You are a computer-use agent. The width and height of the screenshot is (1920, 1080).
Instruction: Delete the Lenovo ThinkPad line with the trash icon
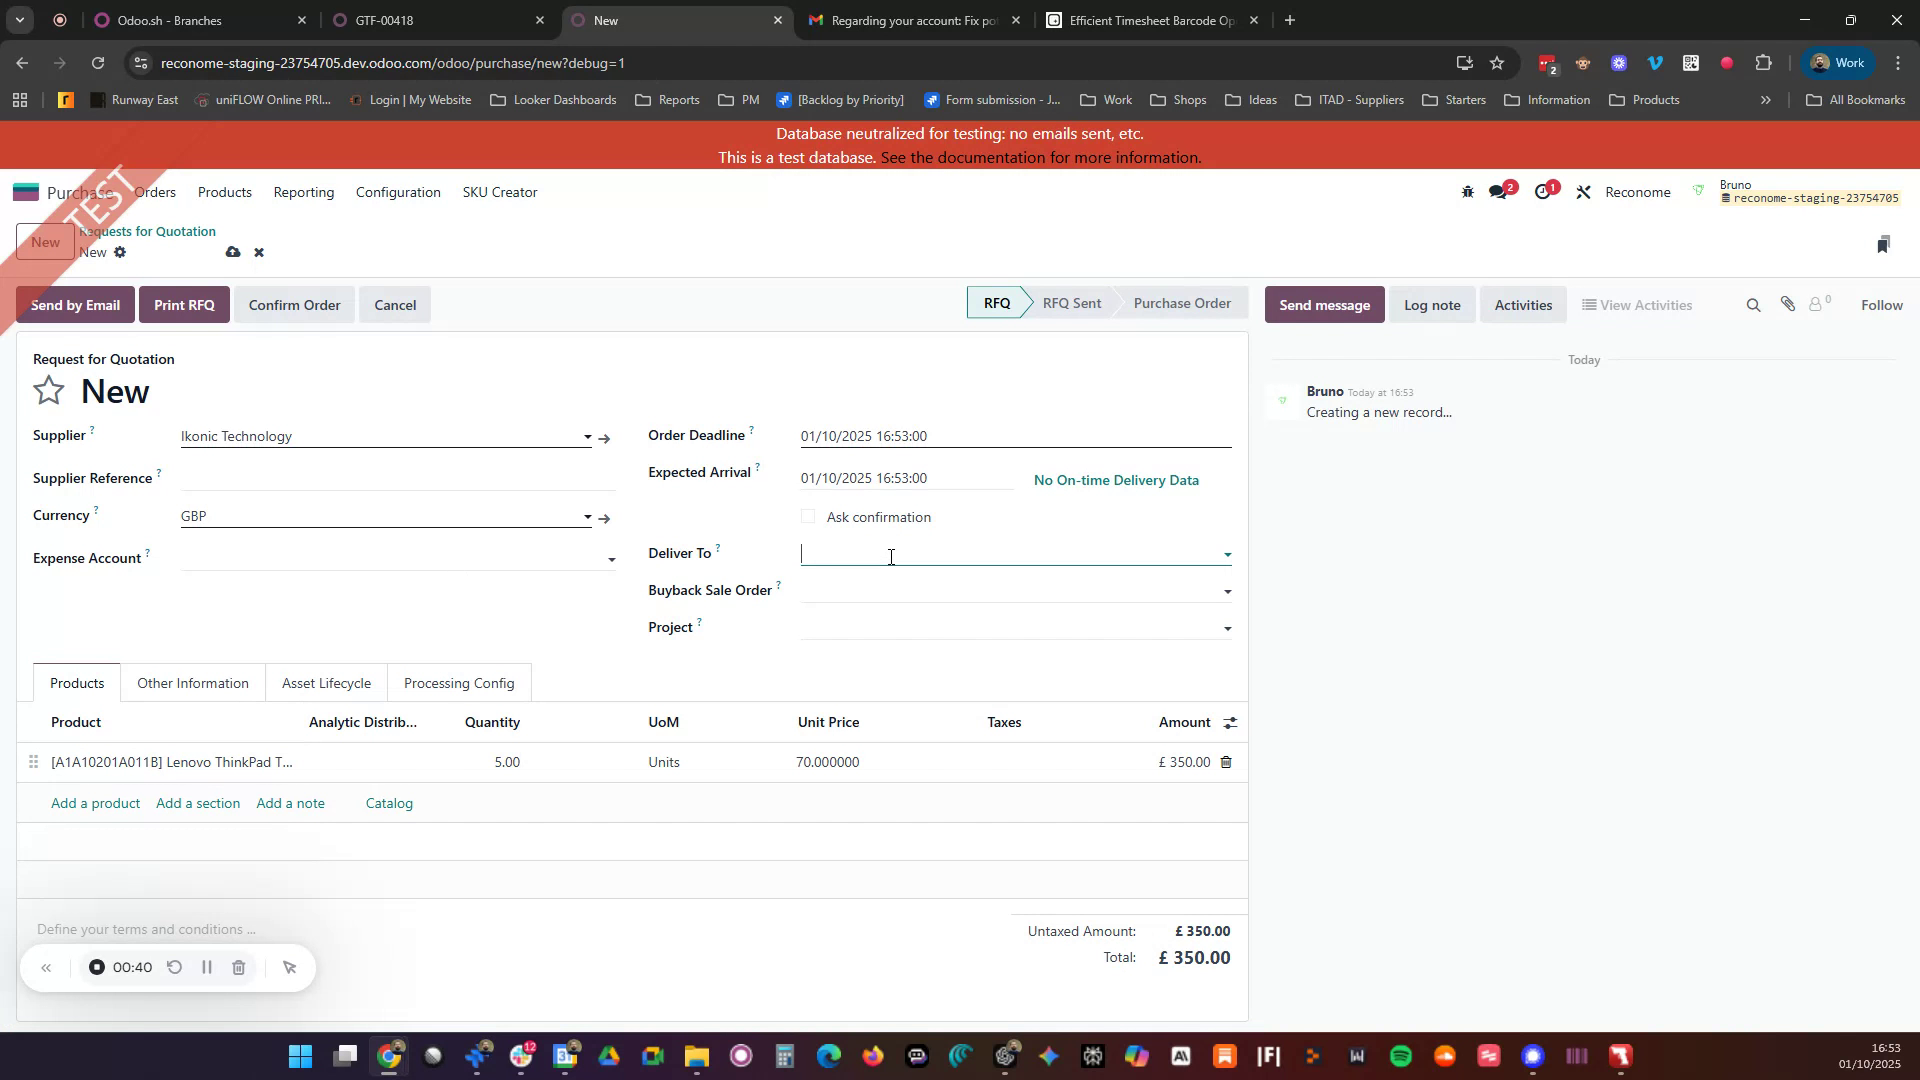[1226, 762]
